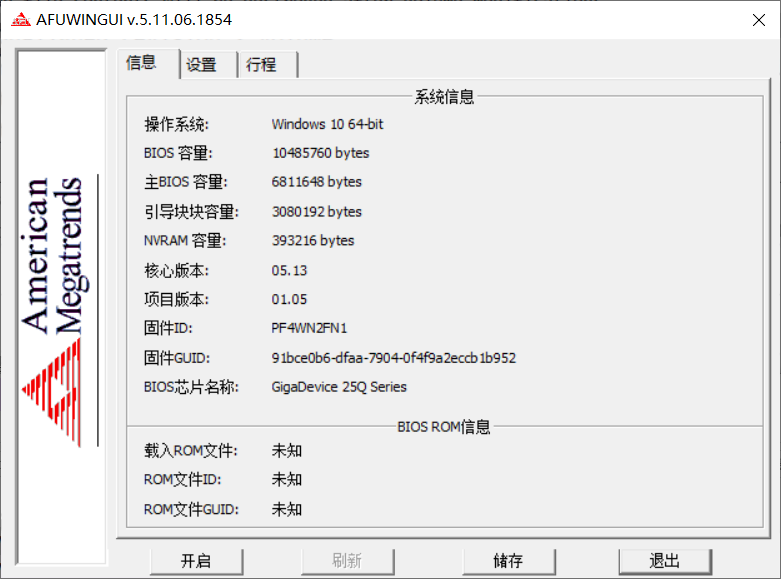
Task: Click the 未知 value beside ROM文件ID
Action: click(x=286, y=480)
